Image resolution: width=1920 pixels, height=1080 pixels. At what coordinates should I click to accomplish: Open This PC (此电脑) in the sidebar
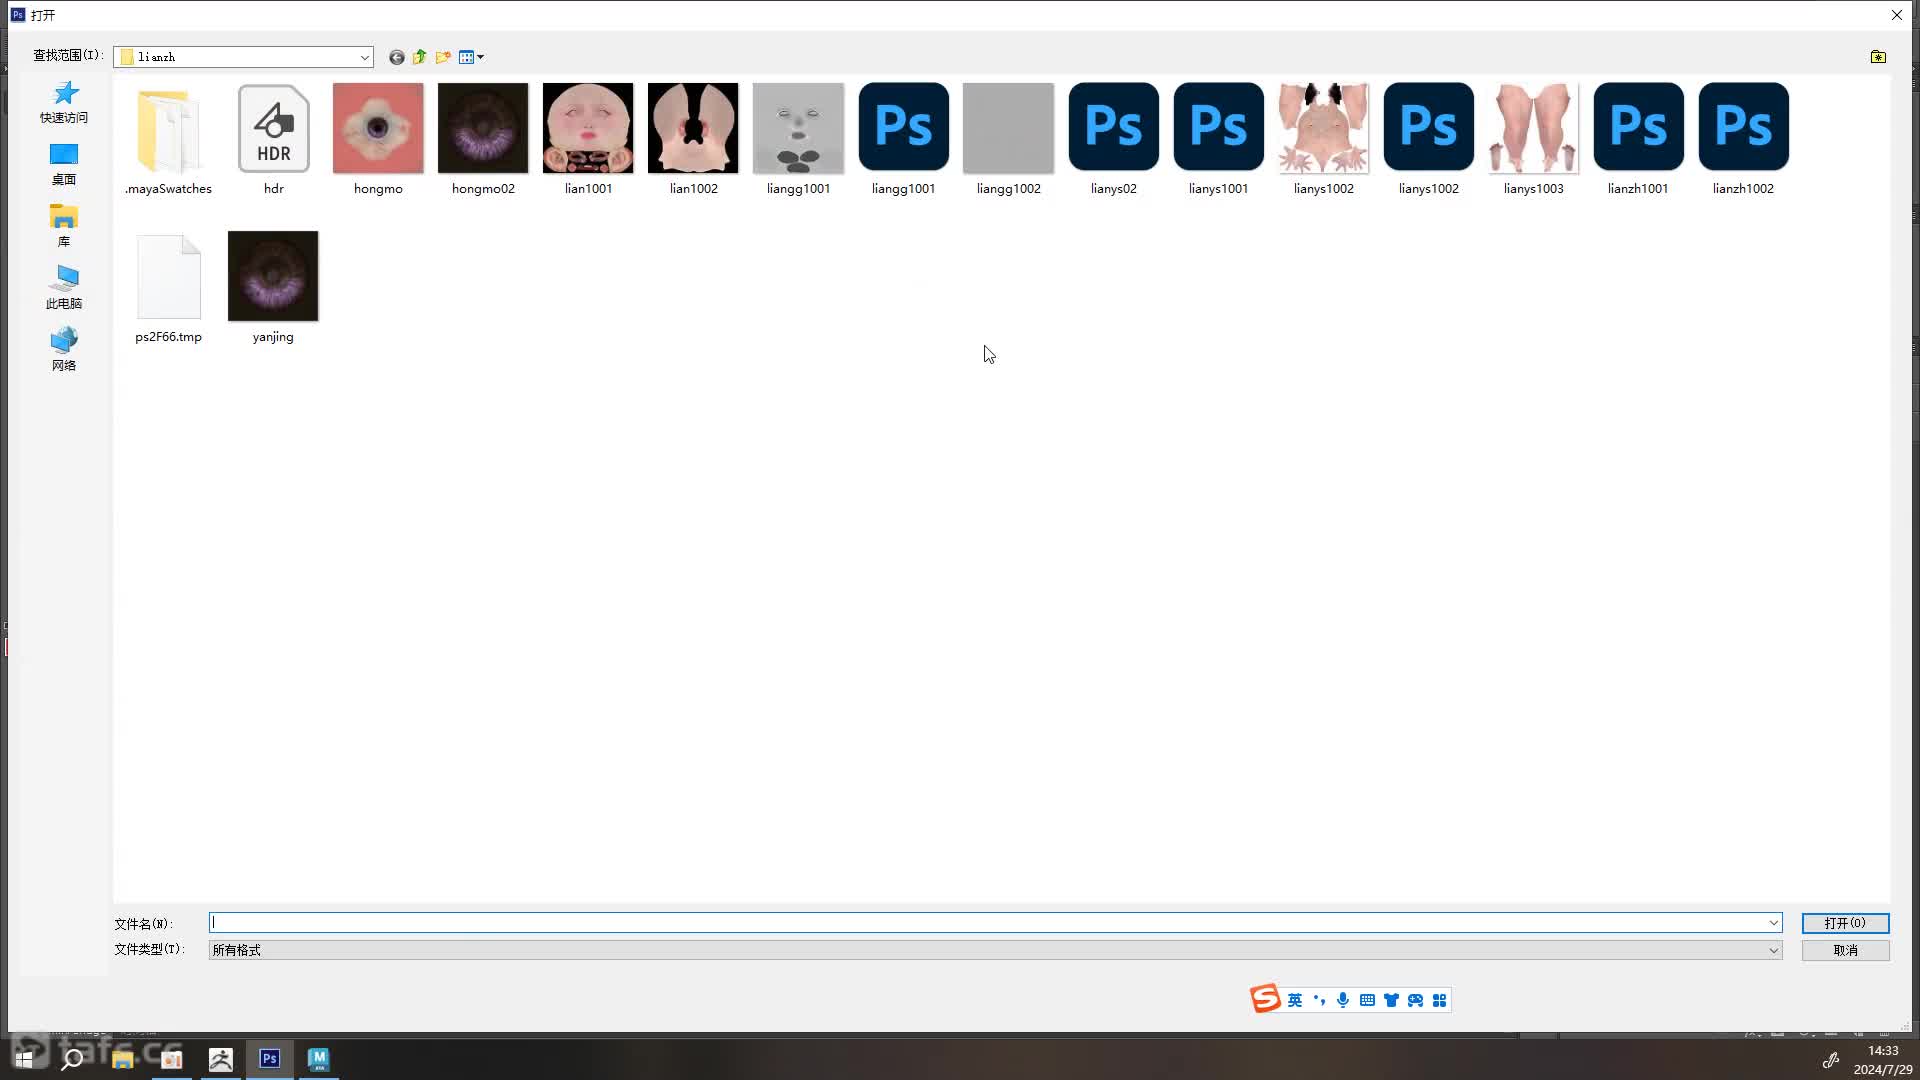64,289
